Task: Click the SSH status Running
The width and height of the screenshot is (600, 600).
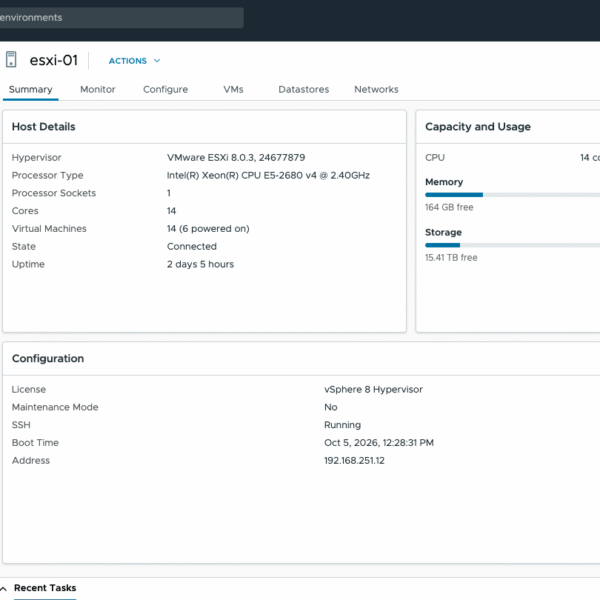Action: click(x=342, y=425)
